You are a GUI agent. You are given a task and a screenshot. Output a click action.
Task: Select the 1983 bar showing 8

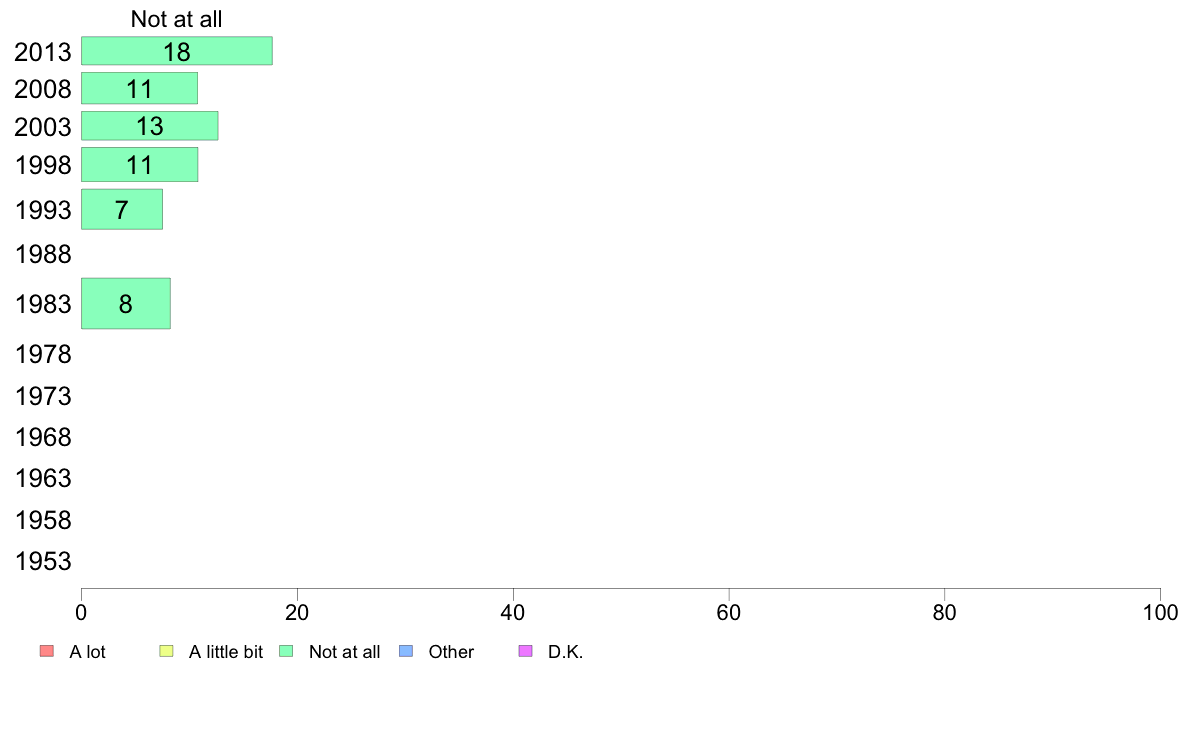[x=126, y=303]
